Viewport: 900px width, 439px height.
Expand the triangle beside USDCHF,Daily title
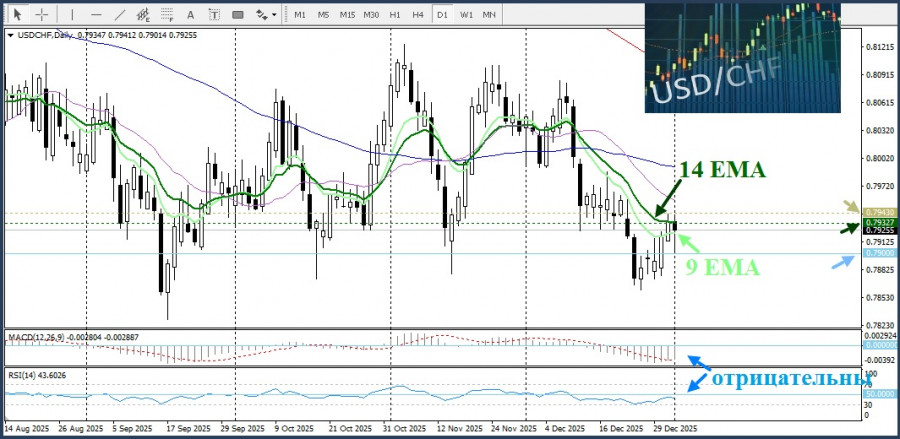point(10,35)
